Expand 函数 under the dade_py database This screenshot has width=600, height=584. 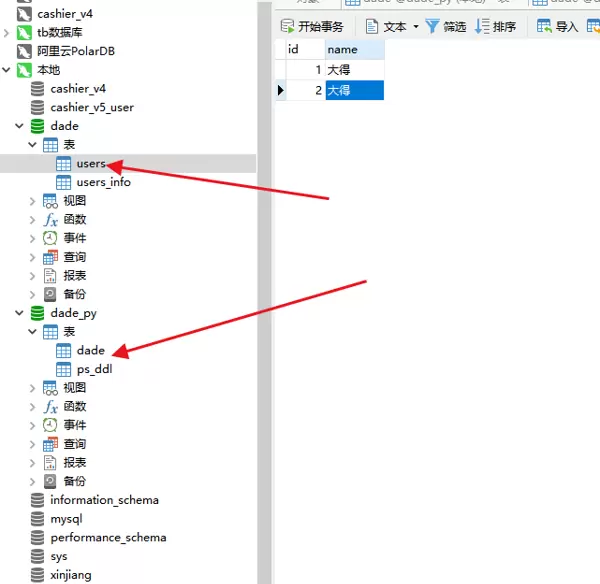[33, 407]
